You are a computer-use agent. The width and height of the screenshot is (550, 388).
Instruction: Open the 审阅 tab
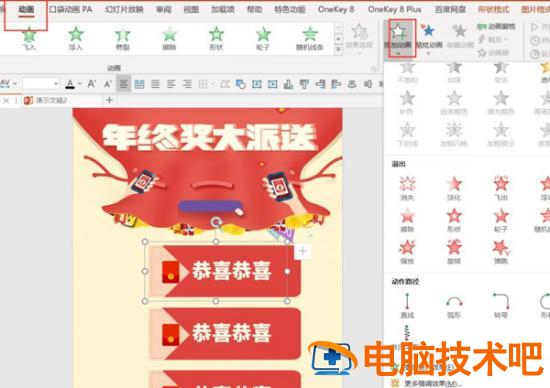(163, 9)
